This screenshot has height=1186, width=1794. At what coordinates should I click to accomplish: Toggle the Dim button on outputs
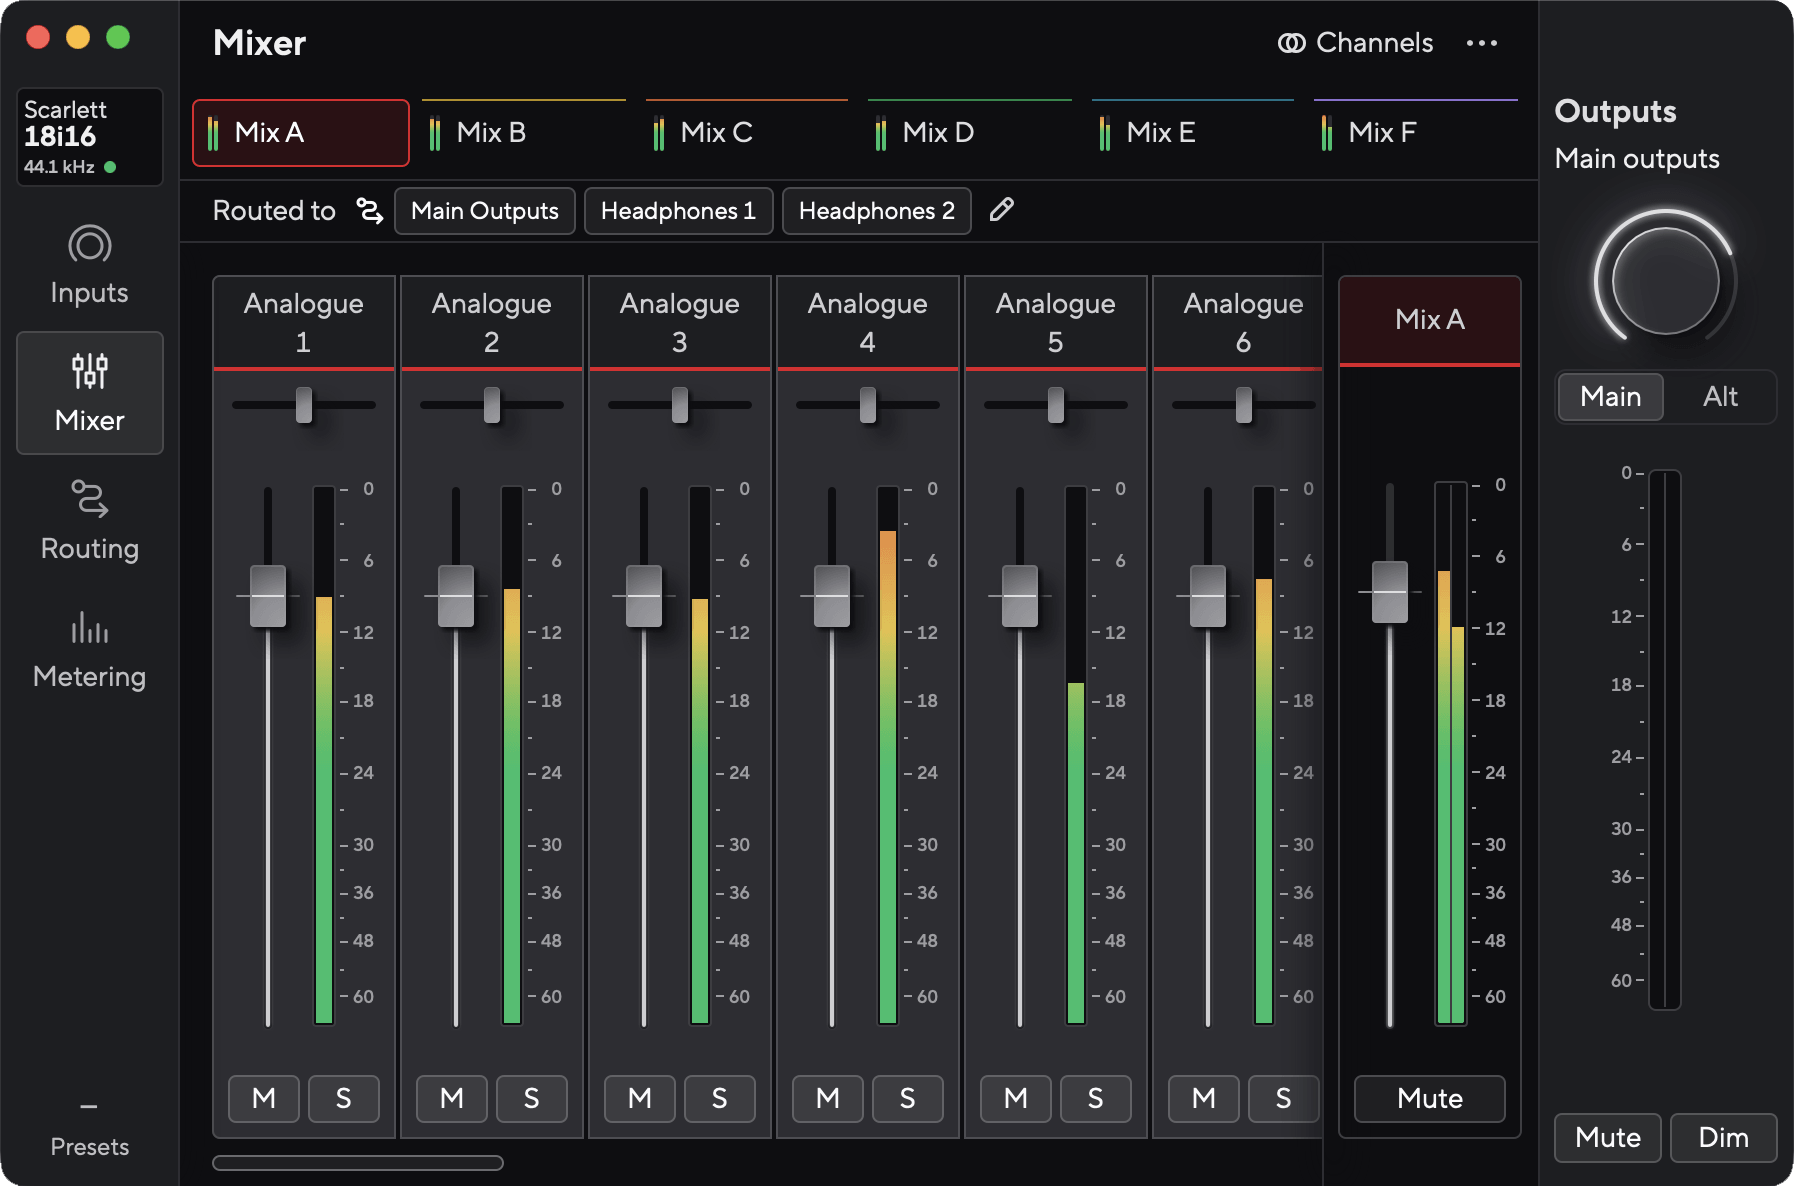pyautogui.click(x=1723, y=1138)
